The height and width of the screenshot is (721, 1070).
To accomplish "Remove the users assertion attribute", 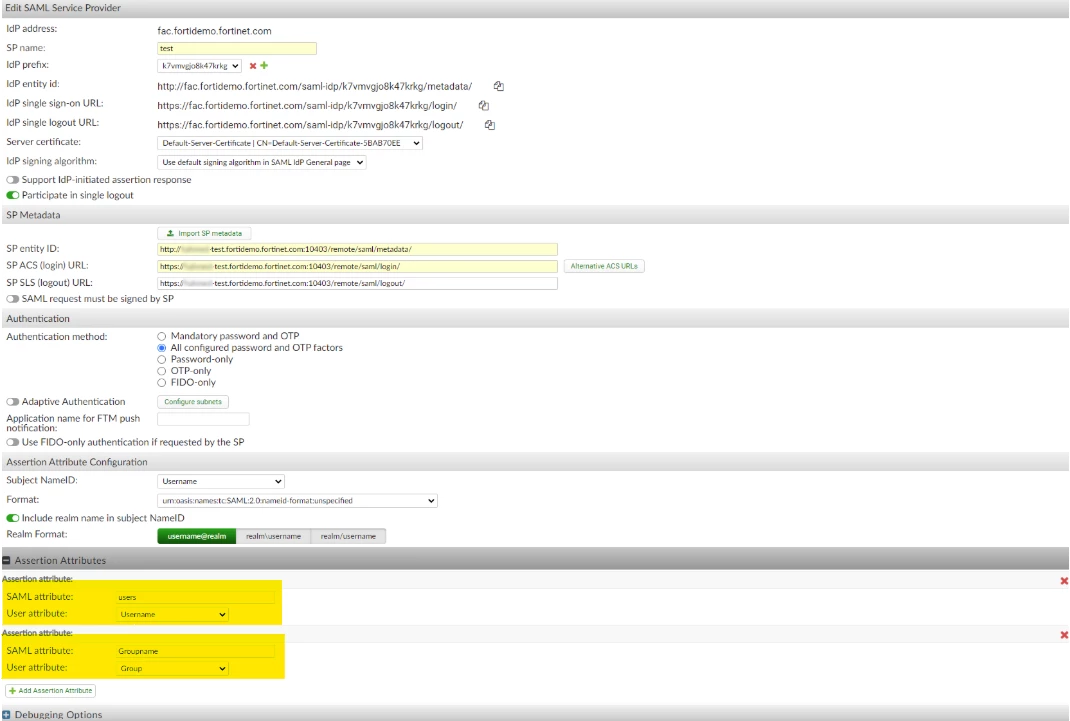I will coord(1064,581).
